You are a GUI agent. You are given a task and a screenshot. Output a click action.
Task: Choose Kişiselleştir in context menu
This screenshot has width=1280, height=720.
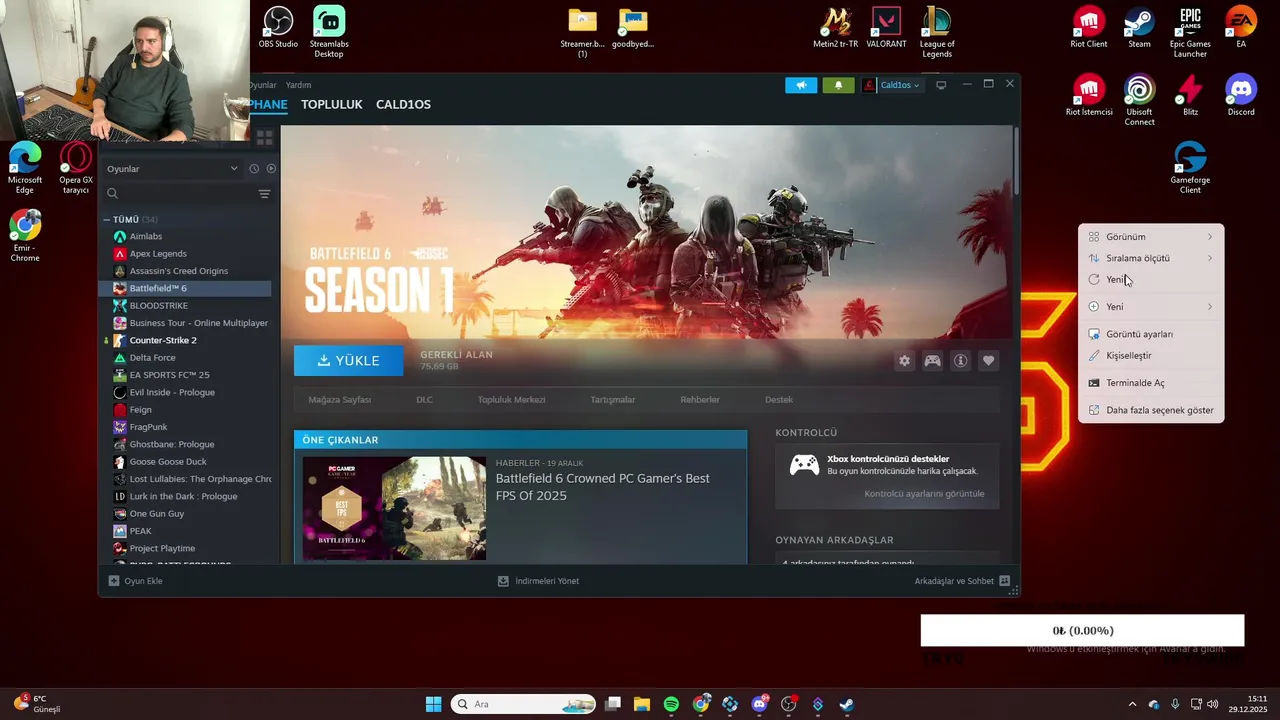pyautogui.click(x=1151, y=356)
